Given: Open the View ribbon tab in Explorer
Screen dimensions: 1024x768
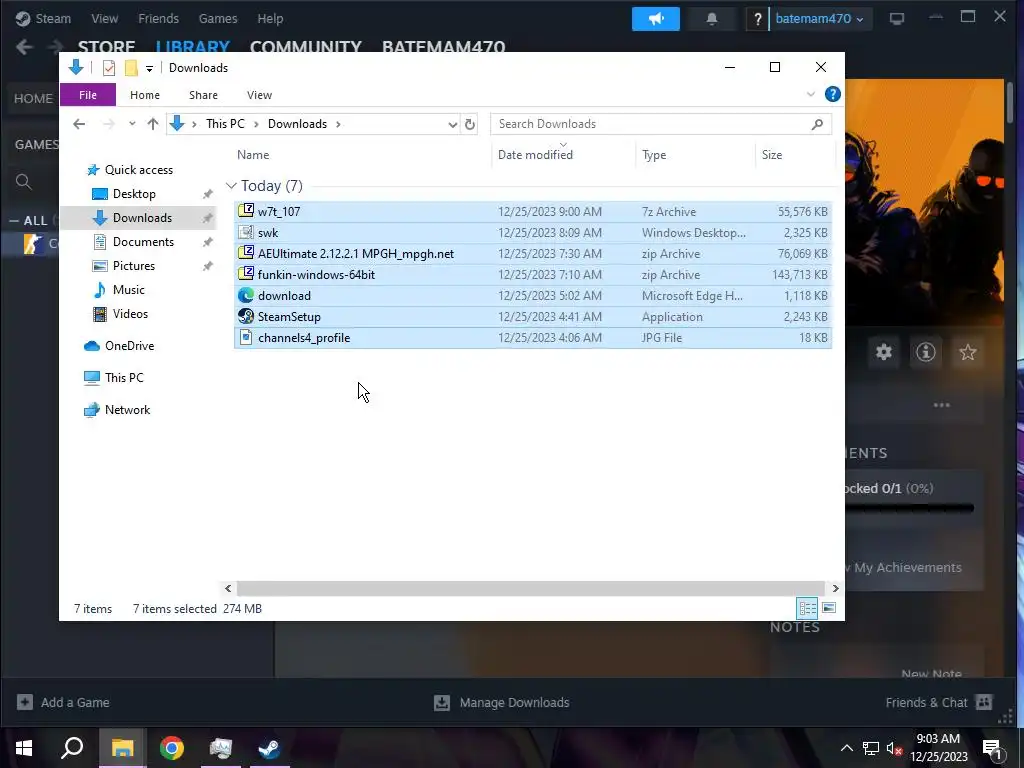Looking at the screenshot, I should (x=259, y=95).
